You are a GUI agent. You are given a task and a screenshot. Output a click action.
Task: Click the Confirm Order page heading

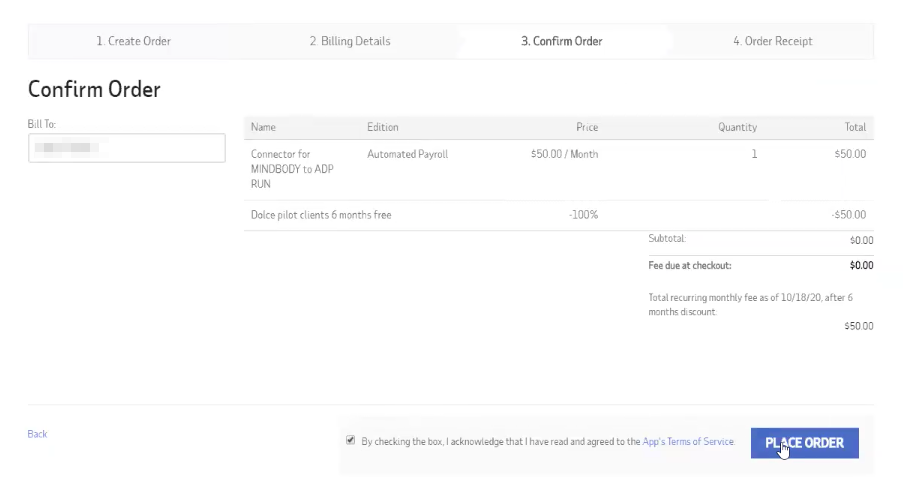point(94,89)
